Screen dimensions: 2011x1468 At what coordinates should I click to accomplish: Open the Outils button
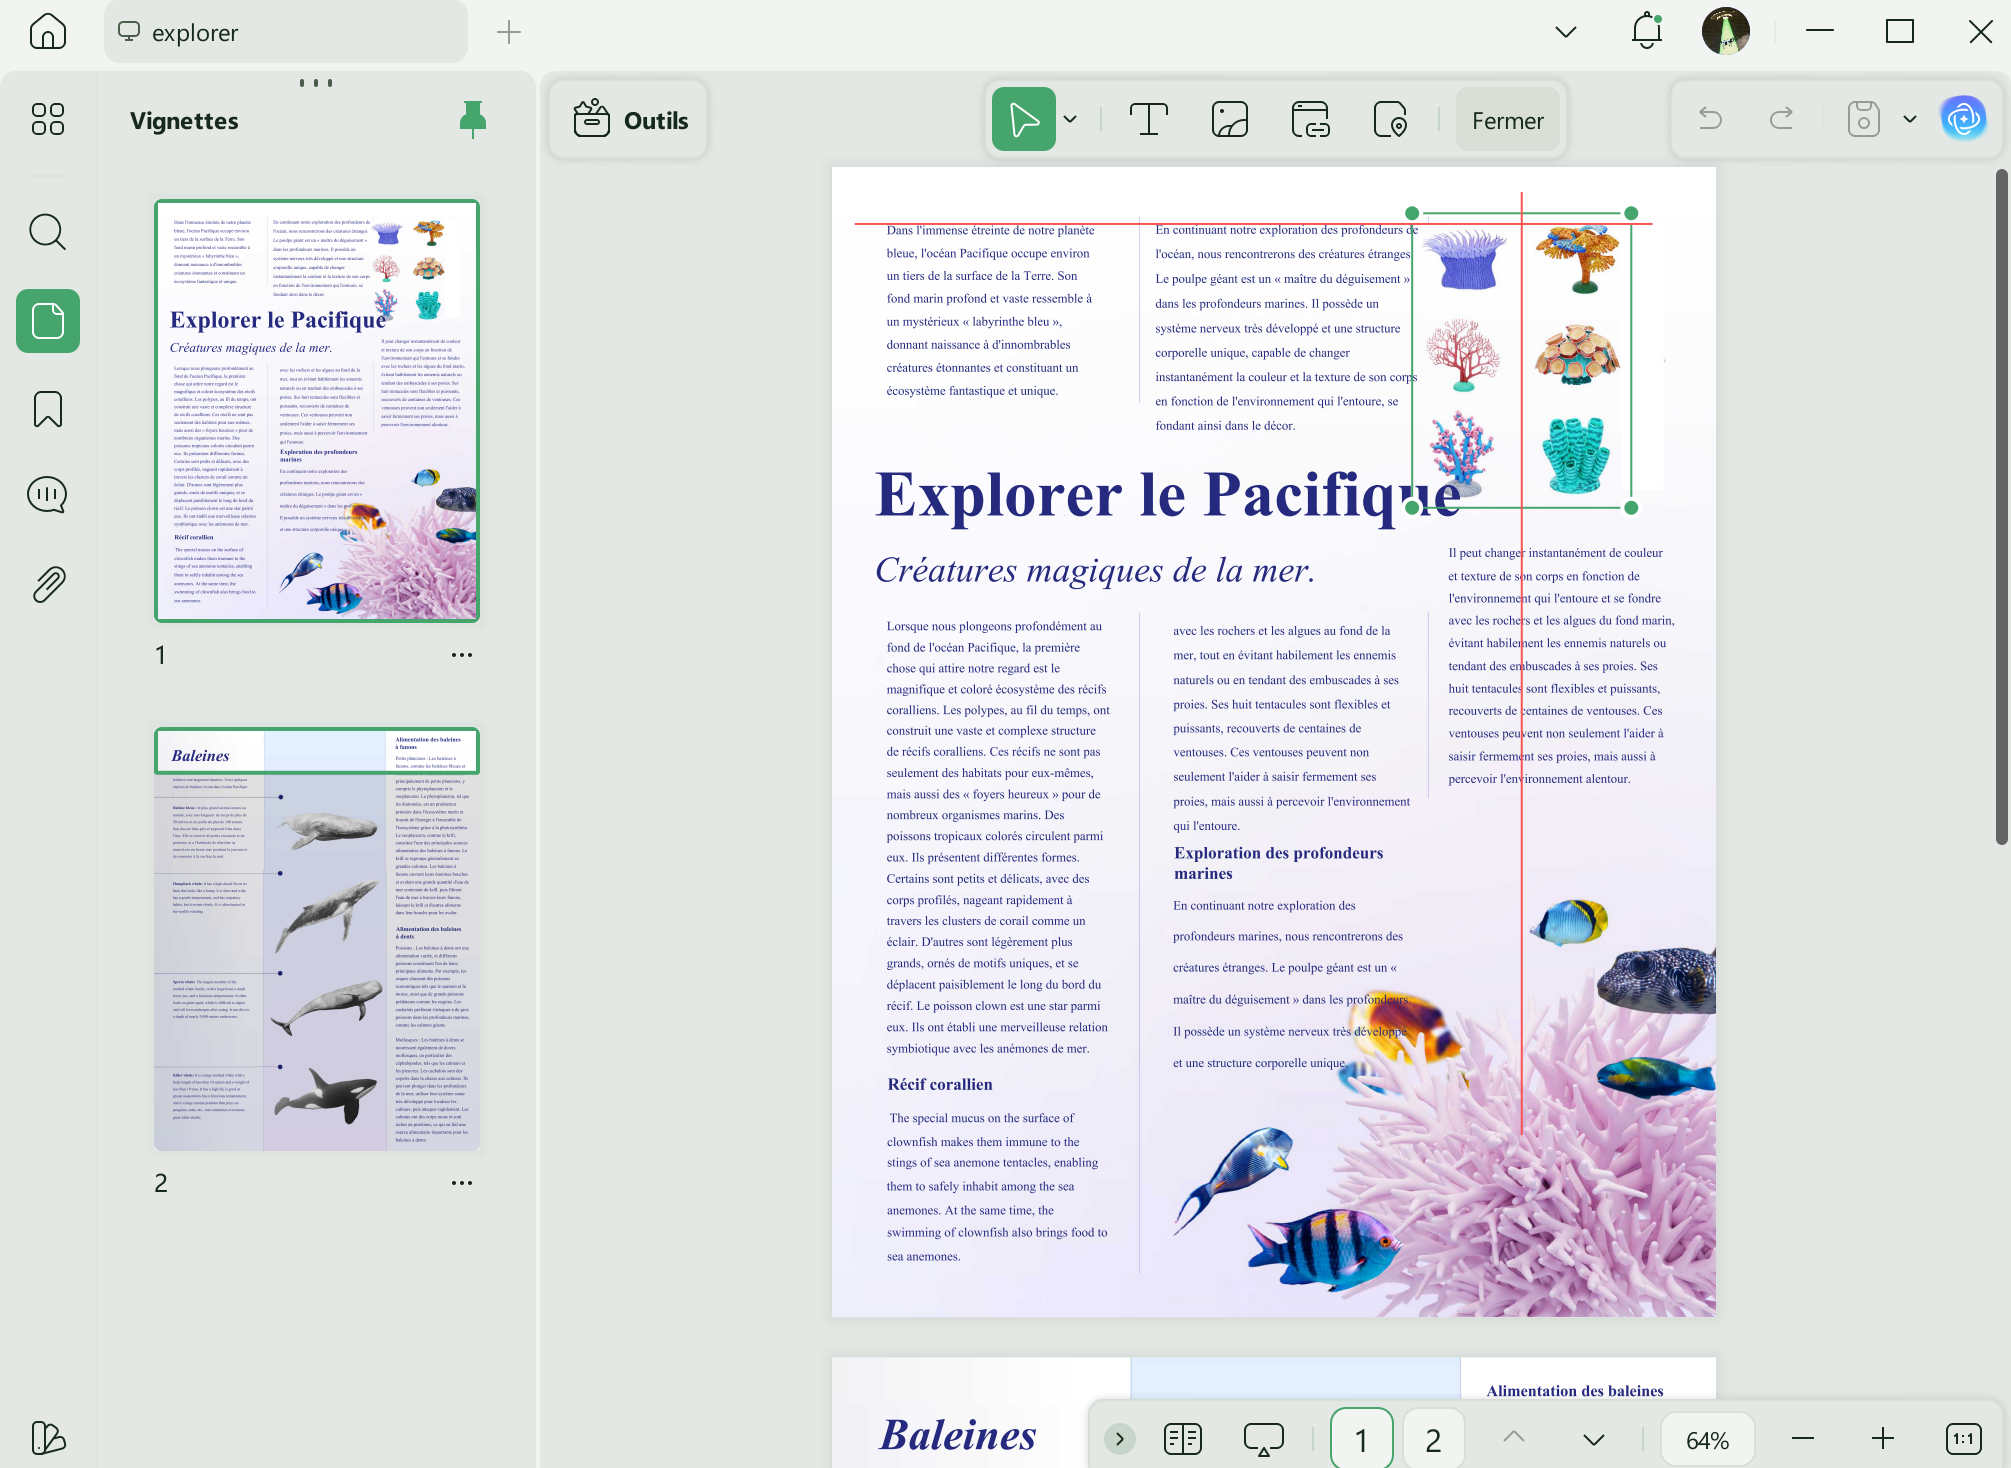(x=630, y=121)
